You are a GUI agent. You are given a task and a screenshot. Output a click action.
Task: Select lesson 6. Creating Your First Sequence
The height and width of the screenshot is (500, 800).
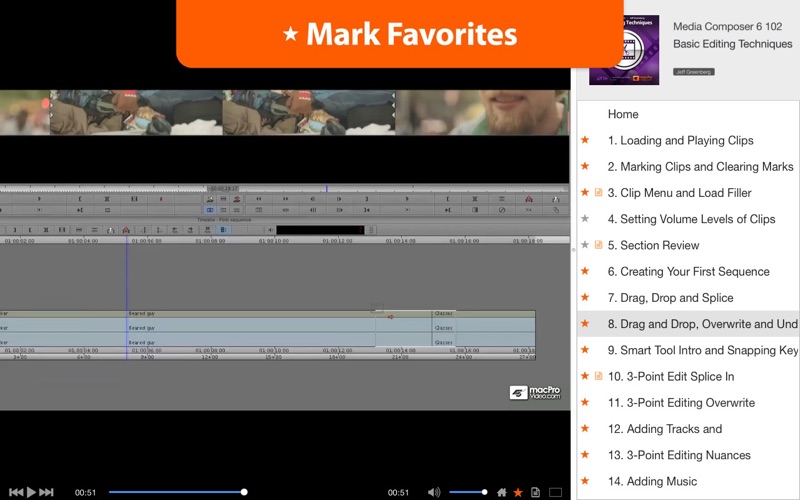(688, 271)
